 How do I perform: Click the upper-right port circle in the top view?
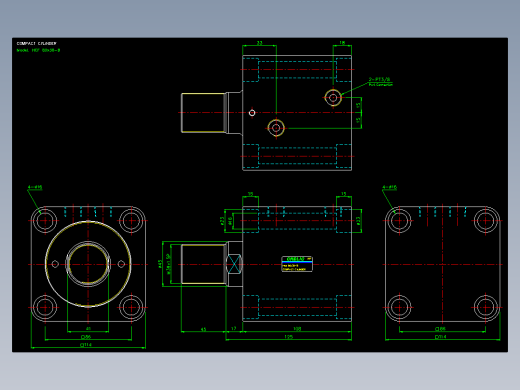point(333,98)
